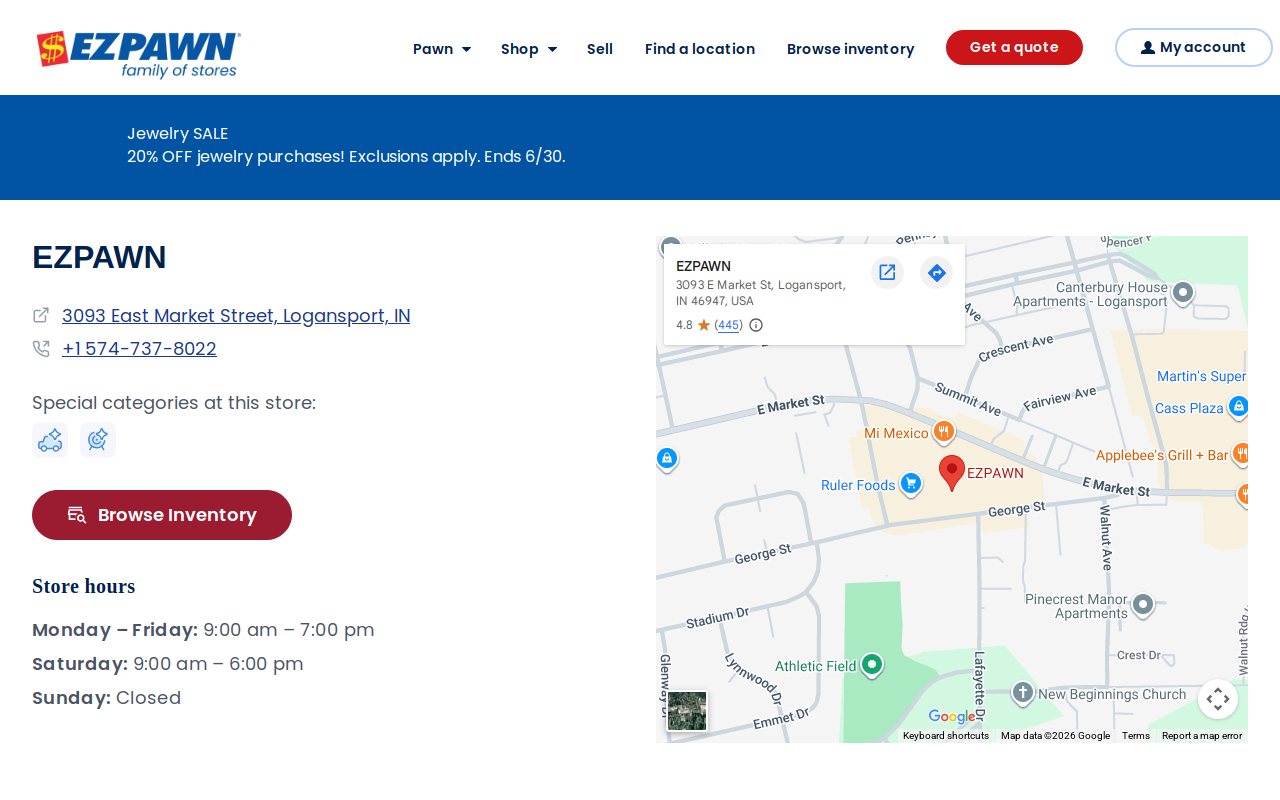Click the Get a quote button
The image size is (1280, 800).
(x=1014, y=47)
